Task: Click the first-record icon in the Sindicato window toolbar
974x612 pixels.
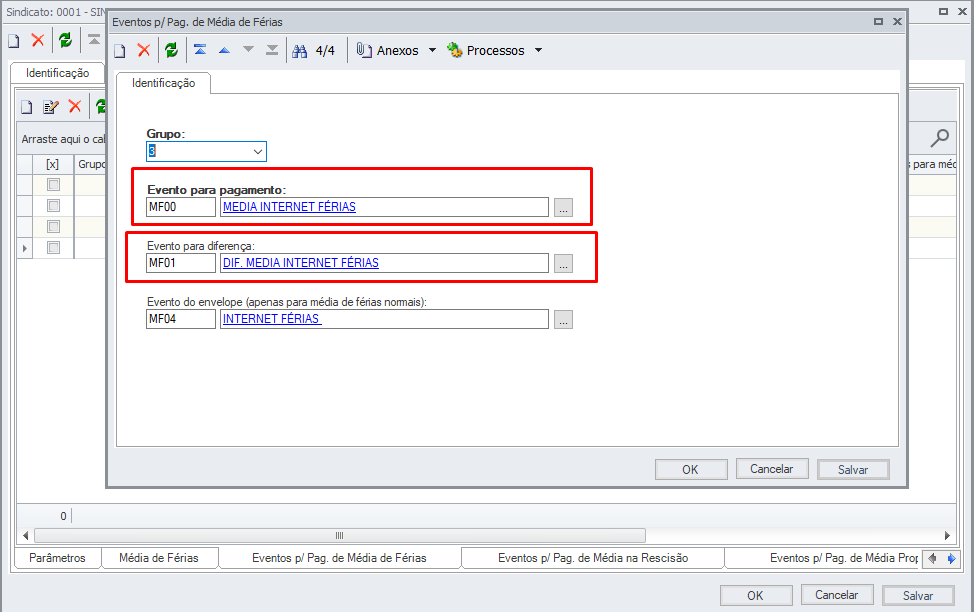Action: click(94, 40)
